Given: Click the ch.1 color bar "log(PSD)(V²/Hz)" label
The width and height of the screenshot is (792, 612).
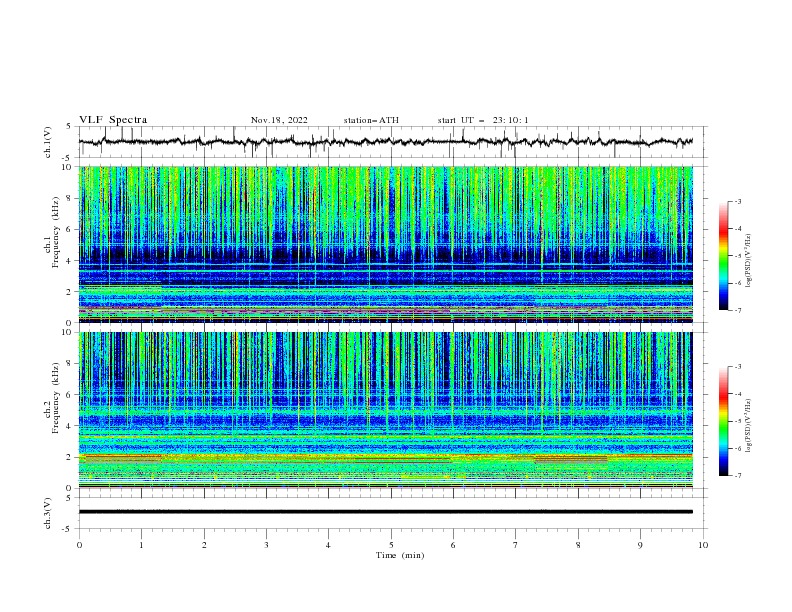Looking at the screenshot, I should coord(748,261).
